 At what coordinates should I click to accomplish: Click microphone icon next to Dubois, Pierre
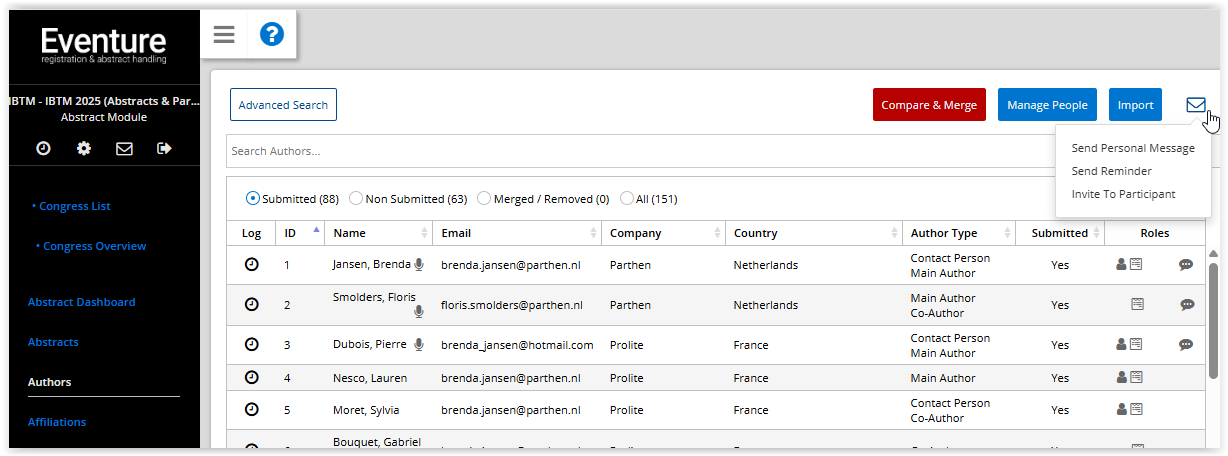point(419,344)
